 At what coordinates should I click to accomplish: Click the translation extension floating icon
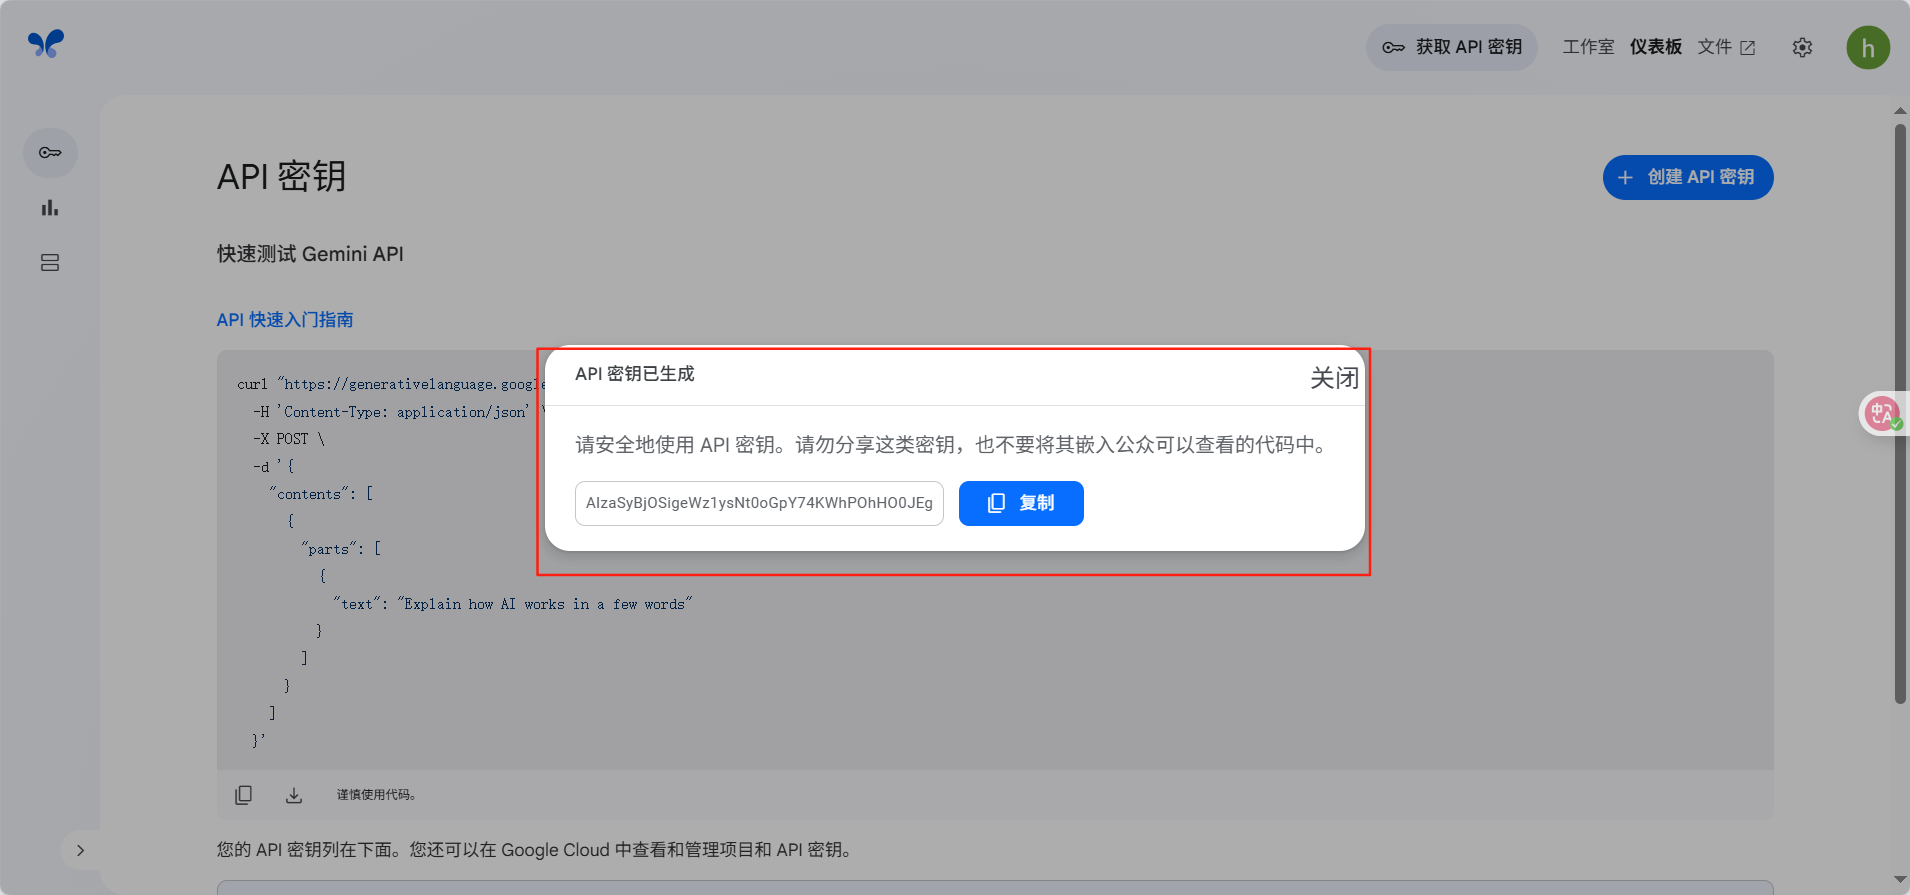point(1882,413)
